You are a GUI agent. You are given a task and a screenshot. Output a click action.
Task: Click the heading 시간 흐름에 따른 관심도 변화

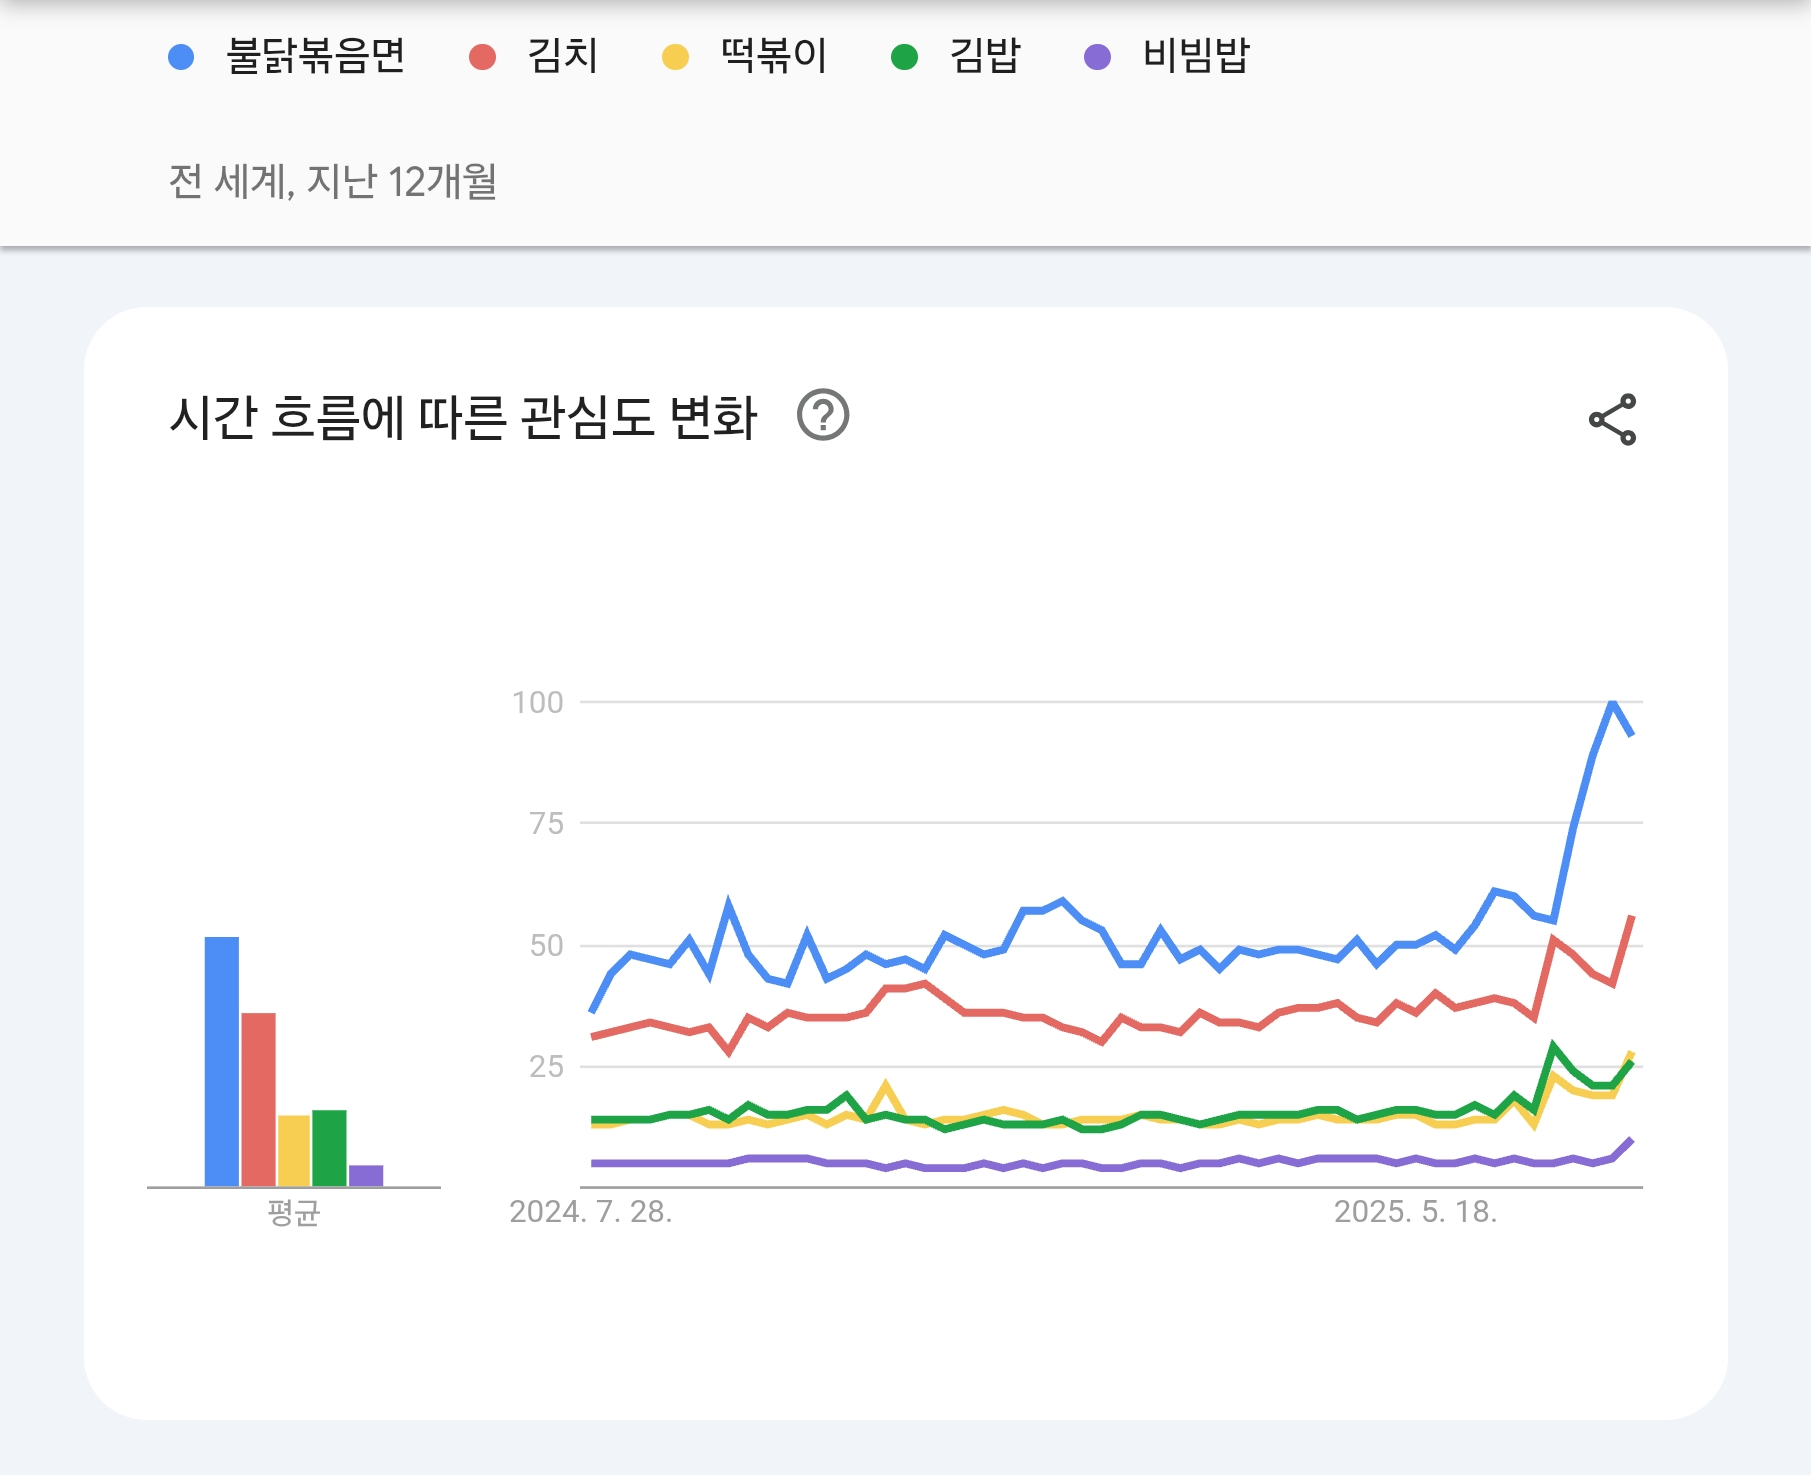click(x=464, y=417)
